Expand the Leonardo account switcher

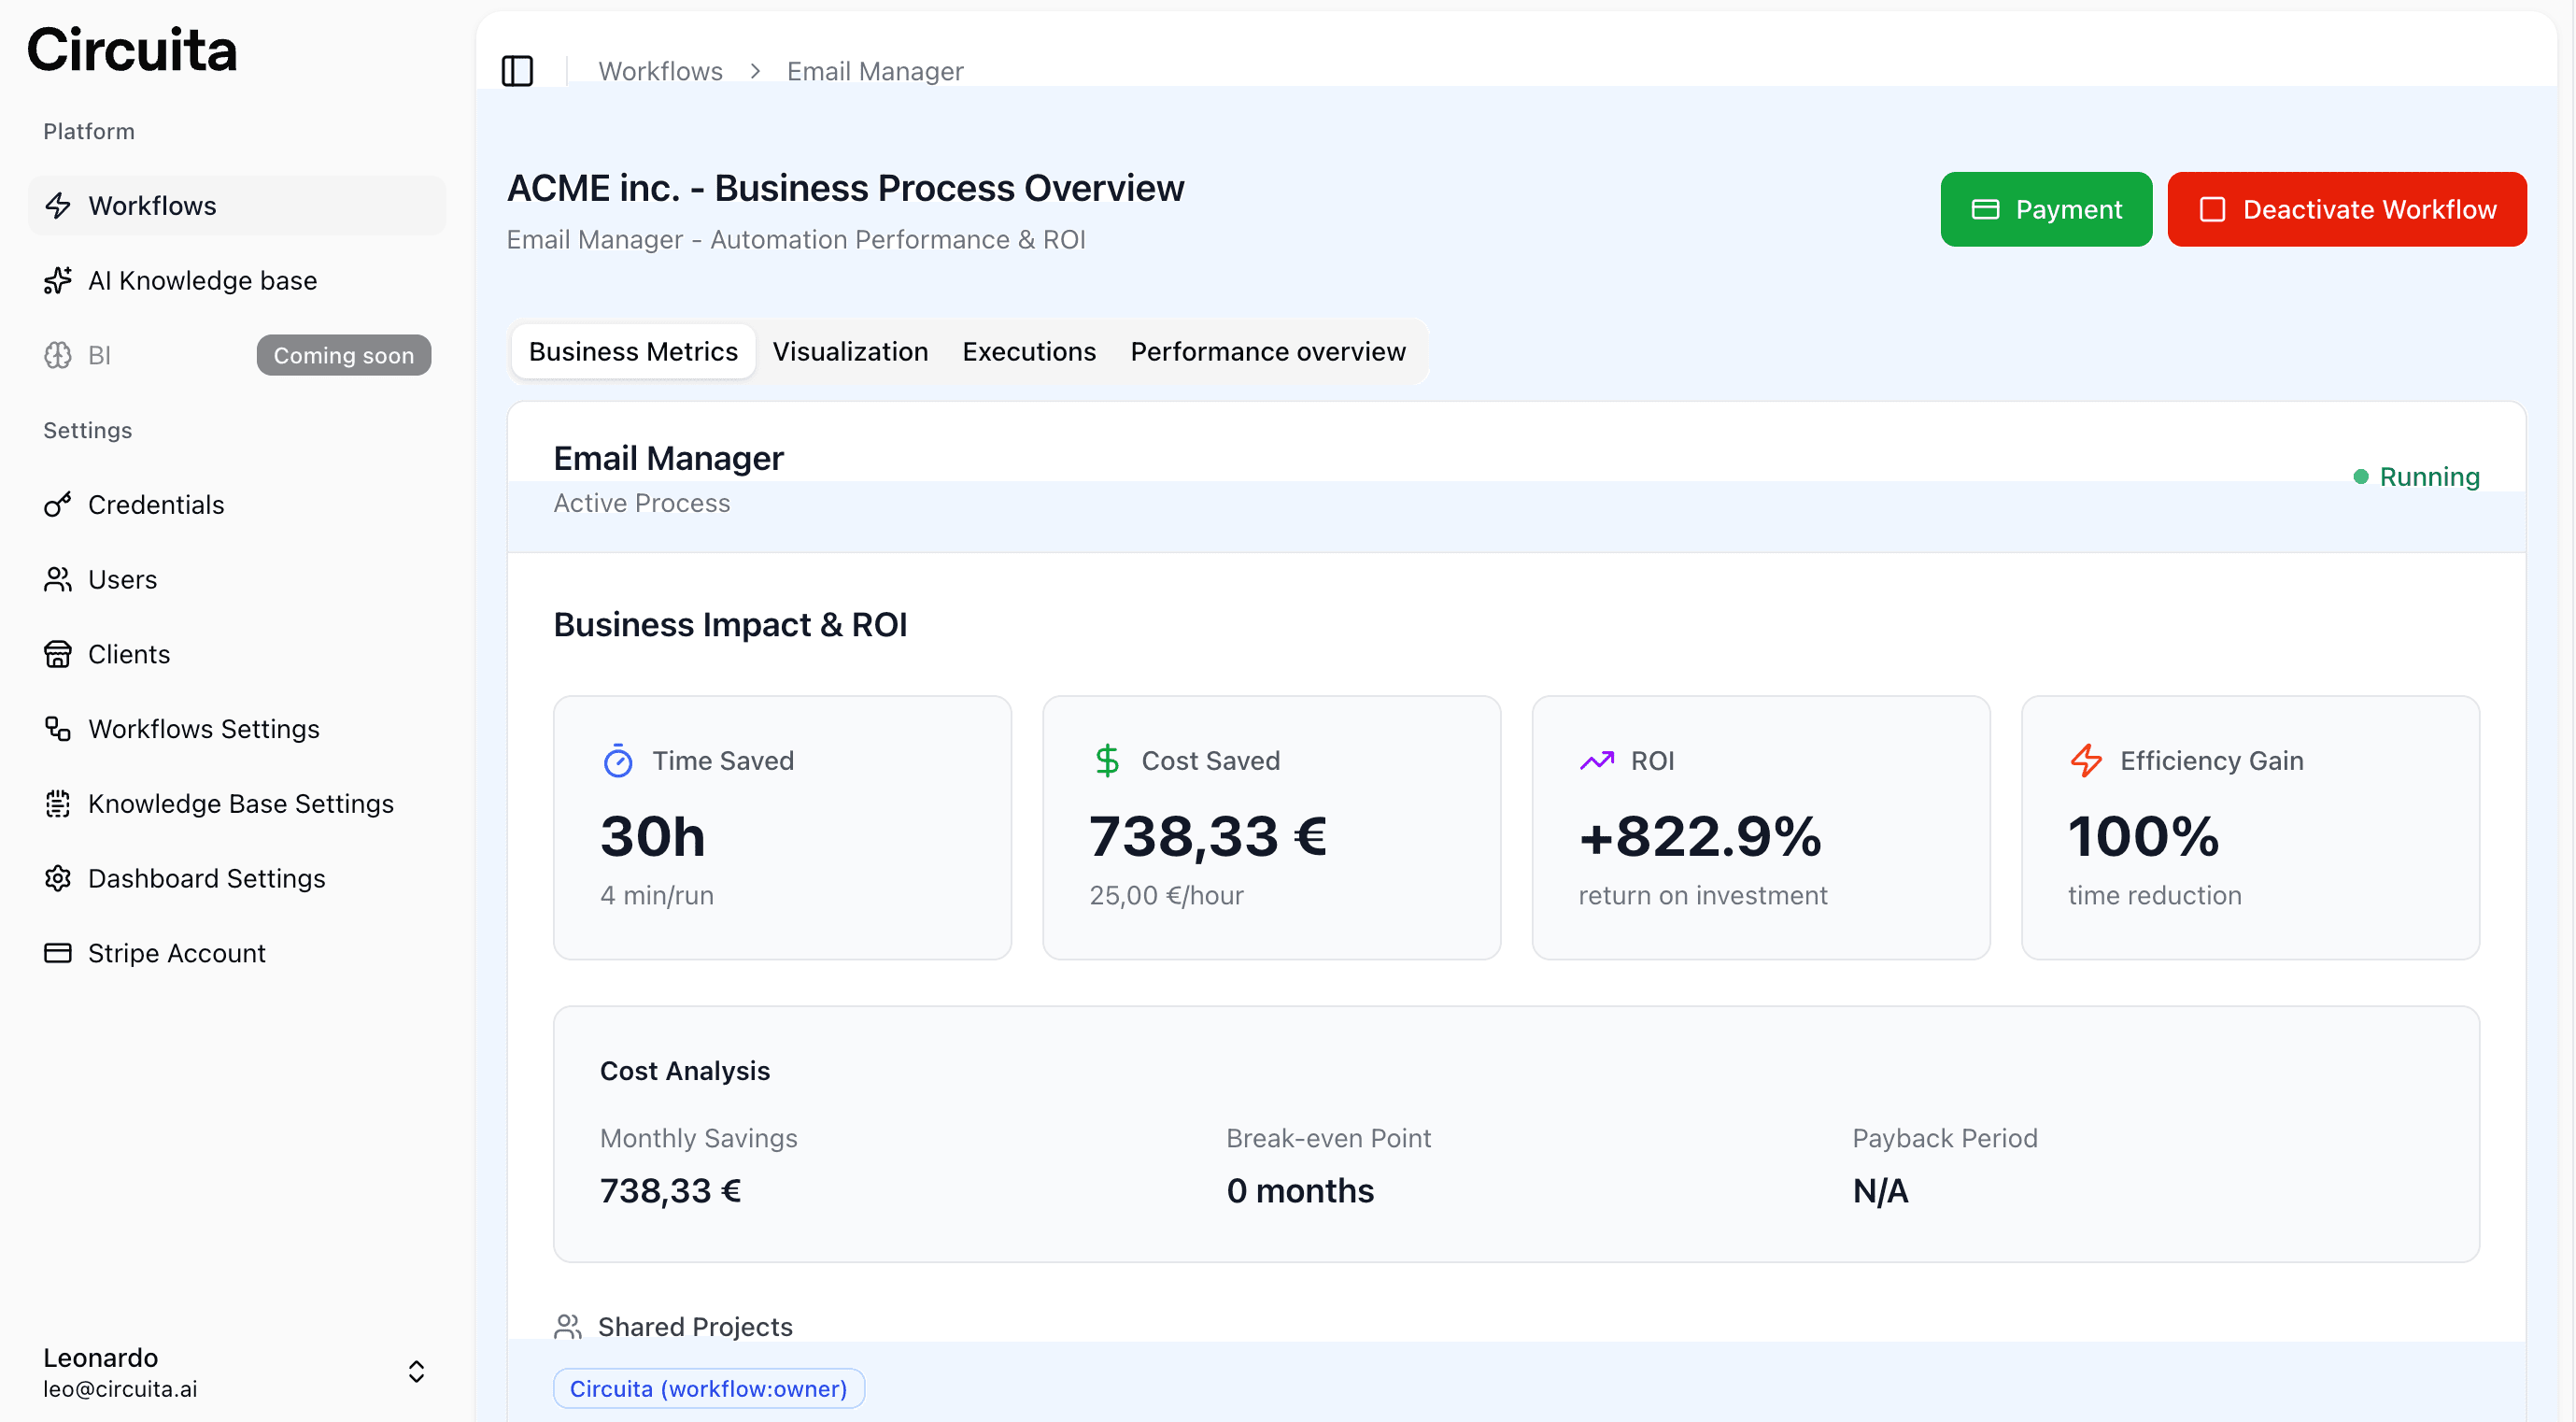416,1371
